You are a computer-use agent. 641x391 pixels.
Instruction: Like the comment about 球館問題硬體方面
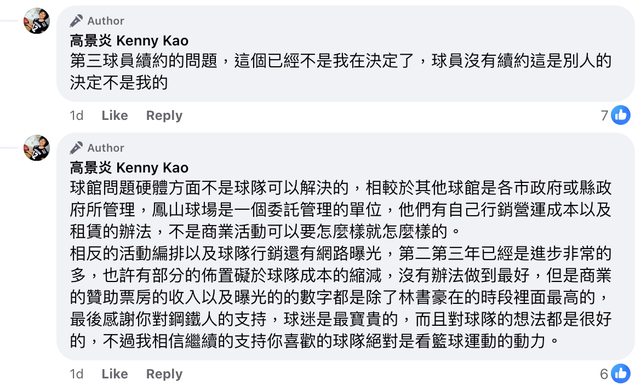click(114, 374)
